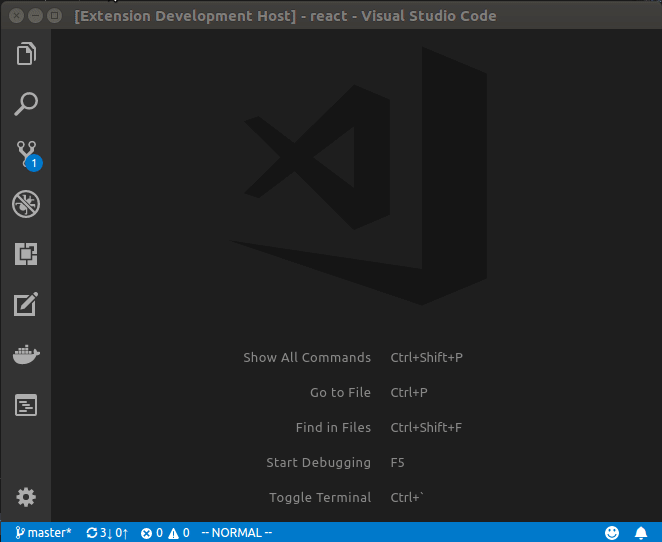662x542 pixels.
Task: Click the Show All Commands hint
Action: (x=307, y=358)
